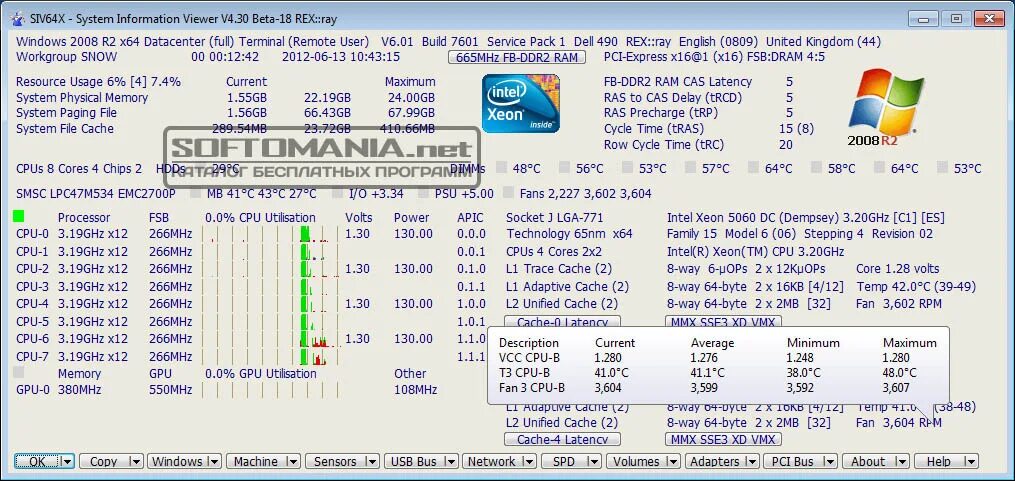1015x481 pixels.
Task: Click MMX SSE3 XD VMX above tooltip
Action: click(723, 321)
